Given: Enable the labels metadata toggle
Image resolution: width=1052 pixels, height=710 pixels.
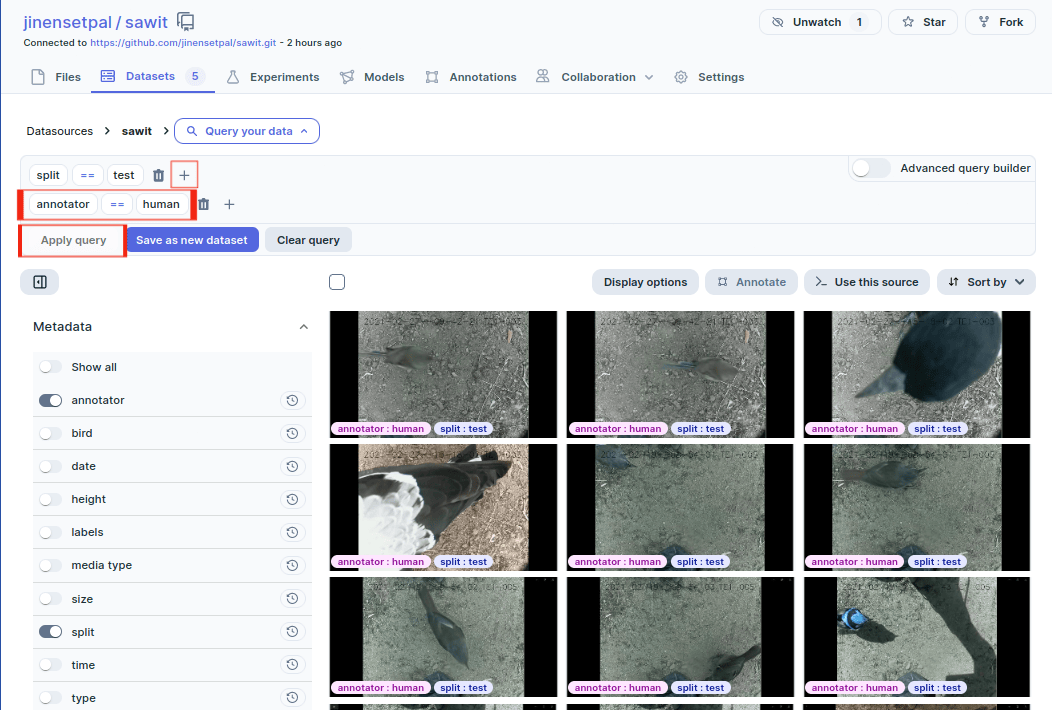Looking at the screenshot, I should click(x=50, y=532).
